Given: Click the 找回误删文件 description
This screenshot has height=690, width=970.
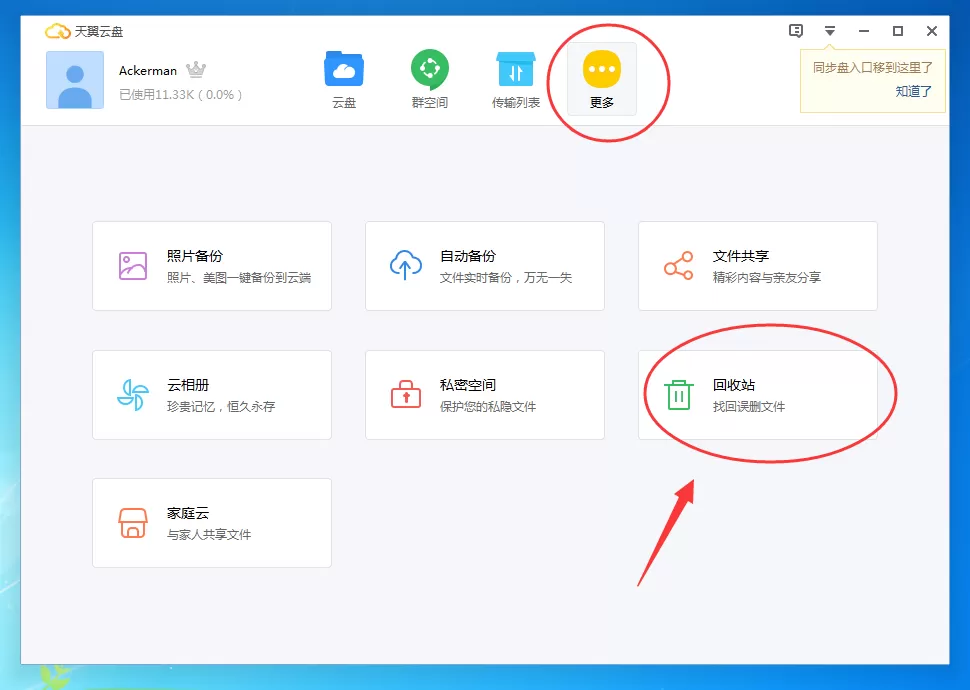Looking at the screenshot, I should pos(749,407).
